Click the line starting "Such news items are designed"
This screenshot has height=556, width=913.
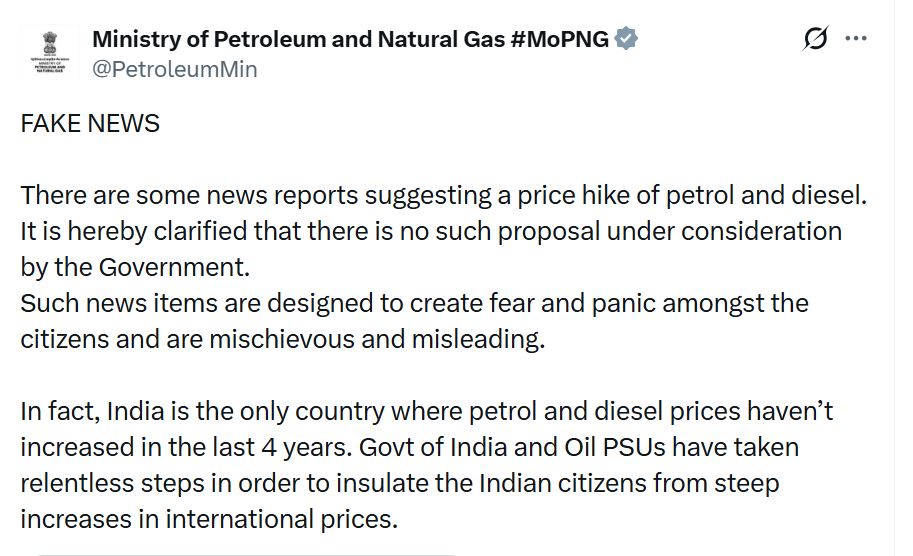click(x=414, y=302)
